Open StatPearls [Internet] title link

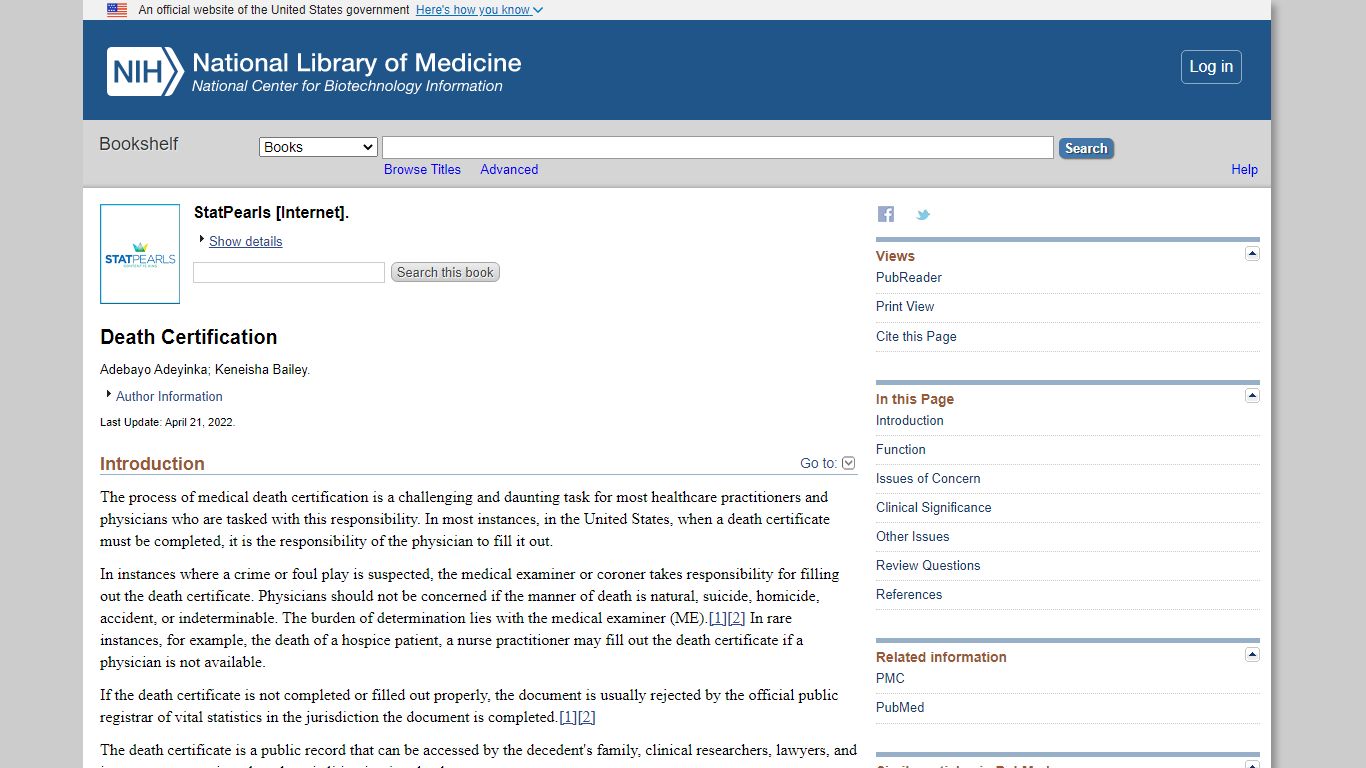tap(271, 212)
